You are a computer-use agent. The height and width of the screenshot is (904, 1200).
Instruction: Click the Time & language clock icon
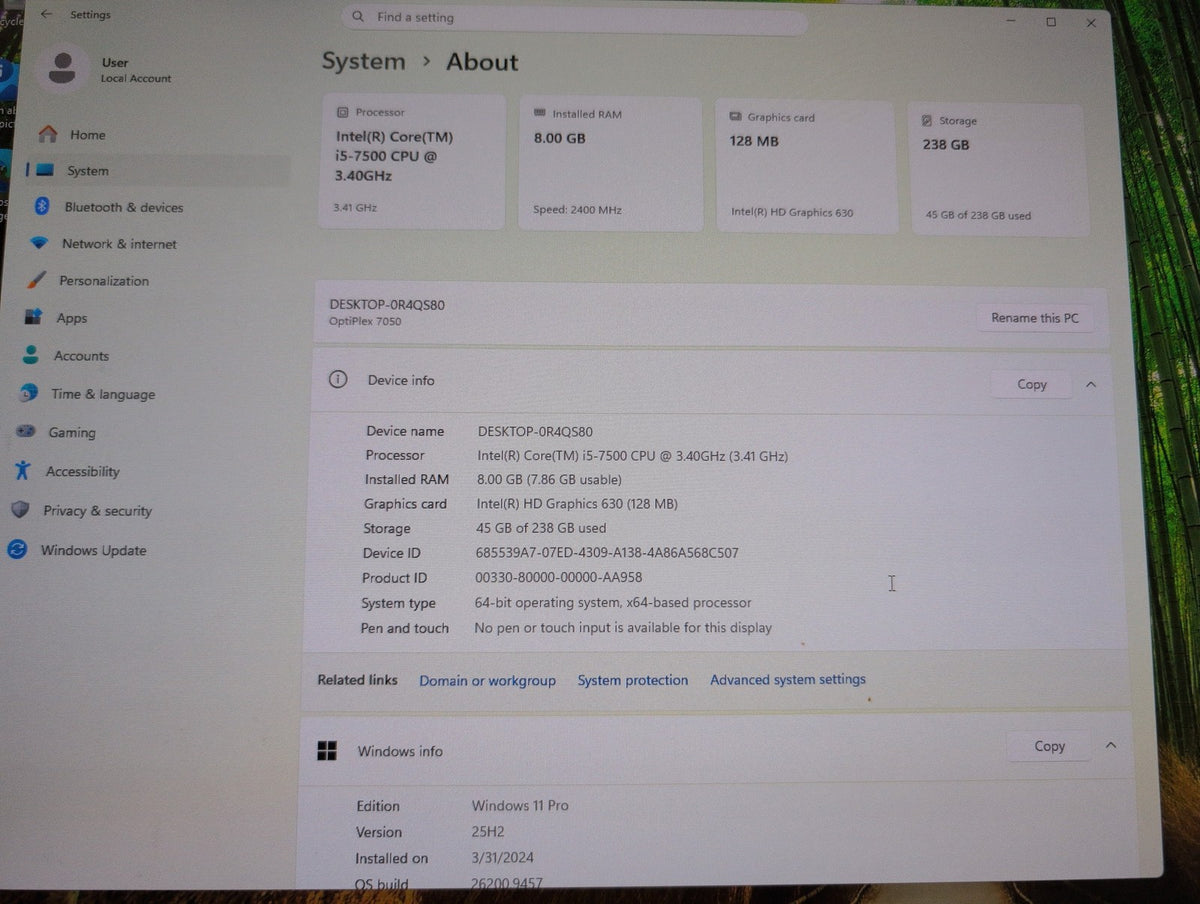pos(29,393)
